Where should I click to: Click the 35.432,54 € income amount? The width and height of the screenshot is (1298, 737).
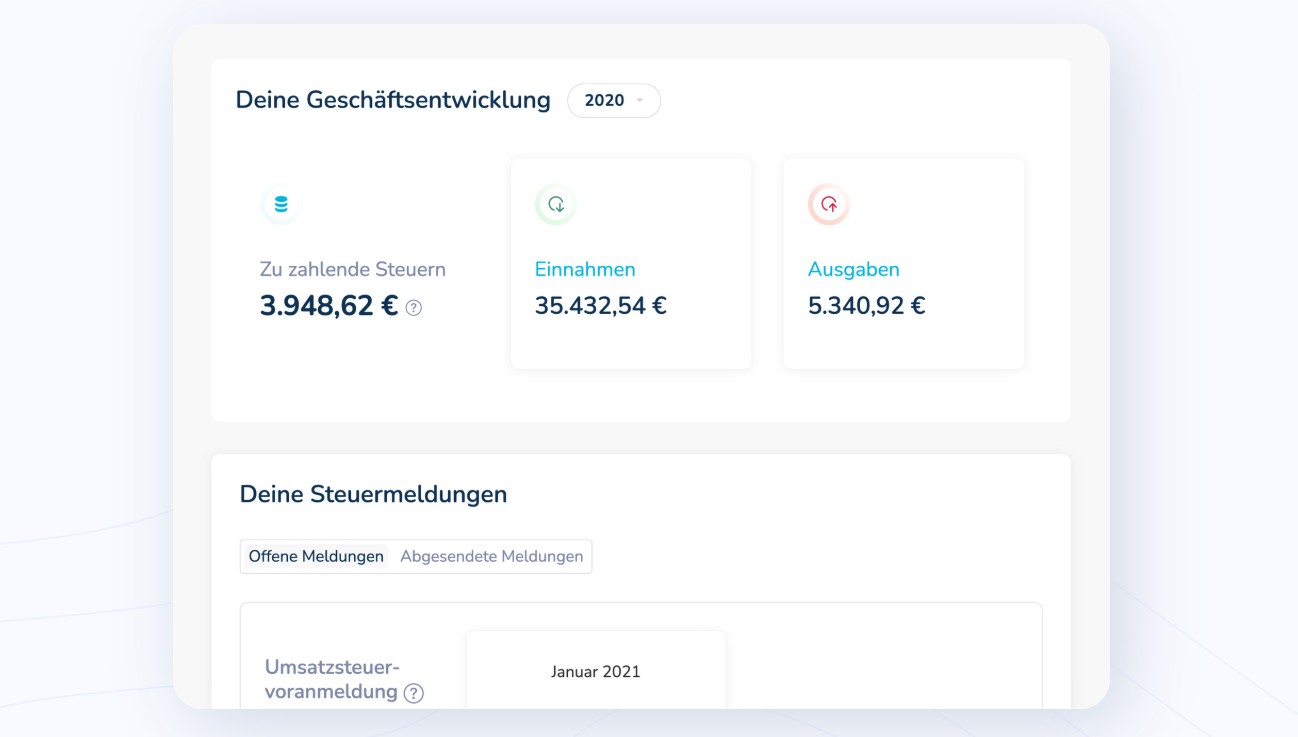point(601,306)
